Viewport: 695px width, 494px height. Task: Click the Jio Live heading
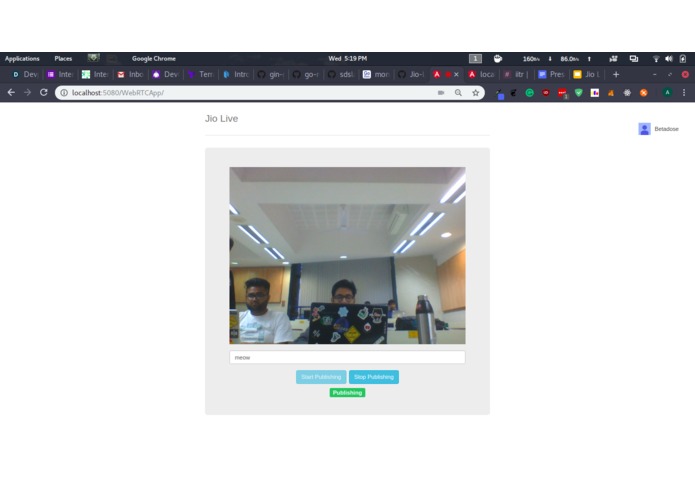click(221, 119)
